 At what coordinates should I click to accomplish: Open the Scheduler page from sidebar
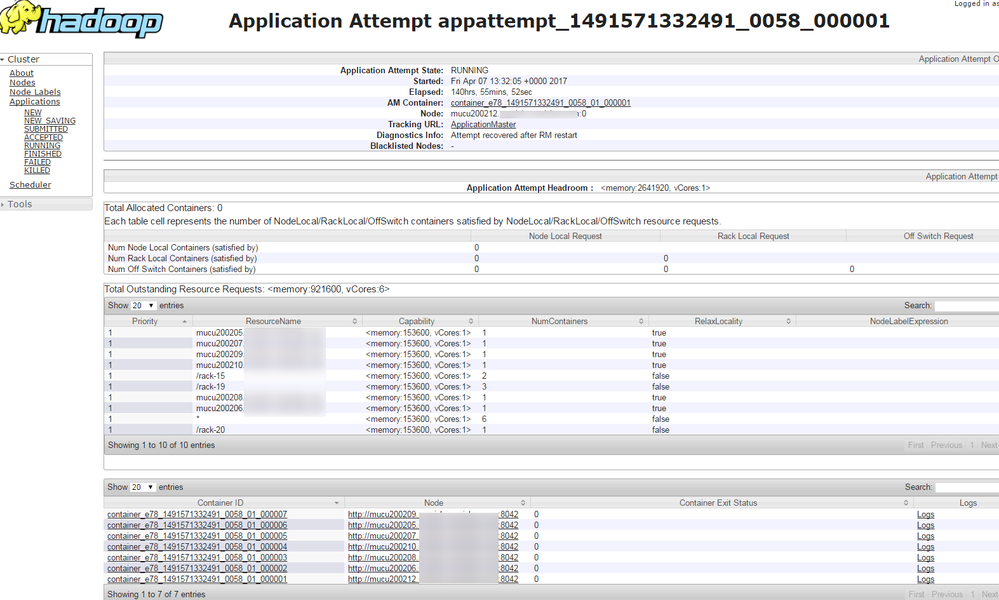[30, 185]
